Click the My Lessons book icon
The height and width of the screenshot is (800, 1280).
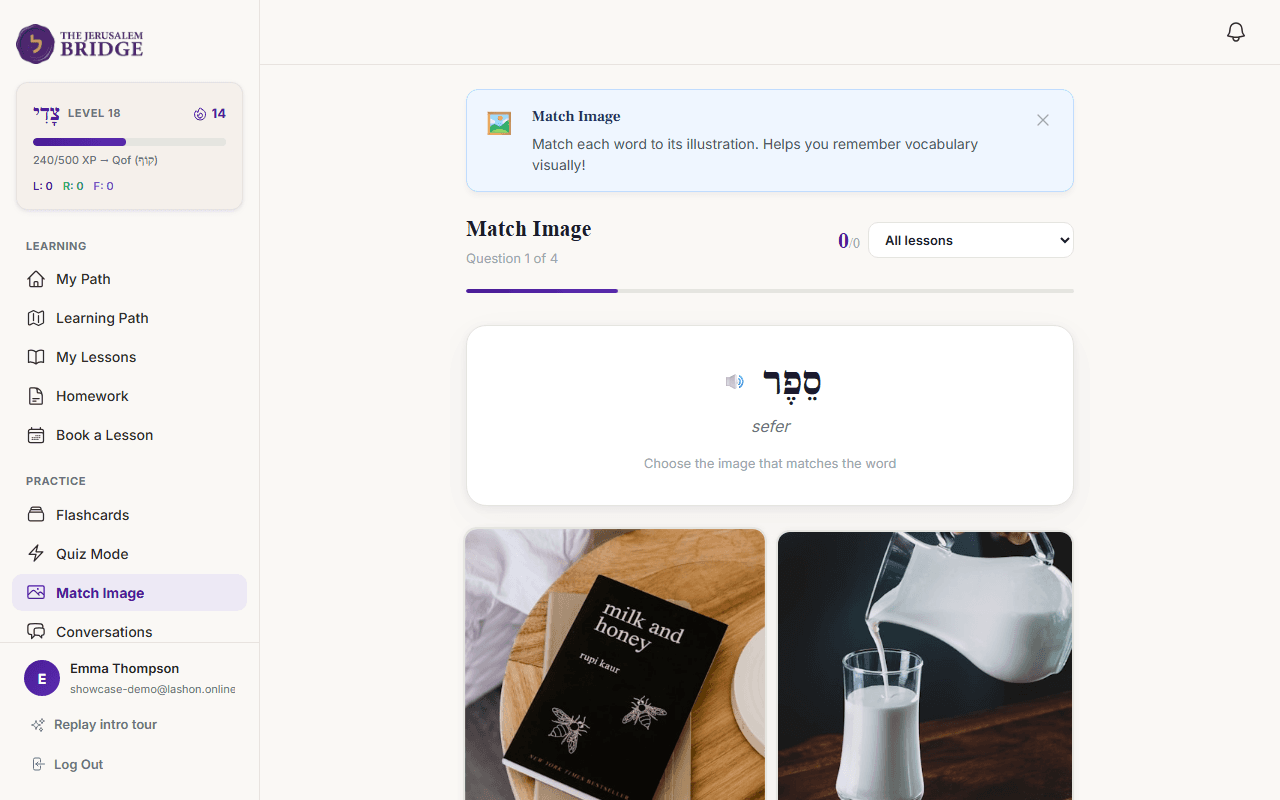(36, 357)
